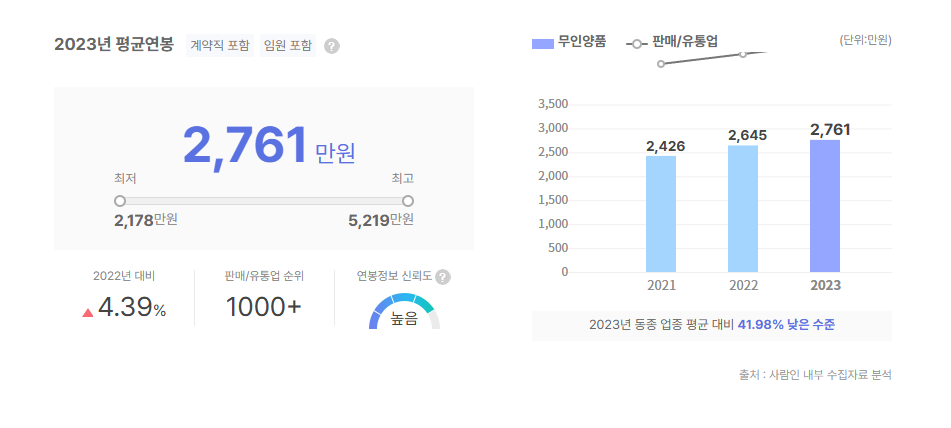Click the 최저 handle on the salary range bar
The image size is (951, 428).
pyautogui.click(x=120, y=201)
